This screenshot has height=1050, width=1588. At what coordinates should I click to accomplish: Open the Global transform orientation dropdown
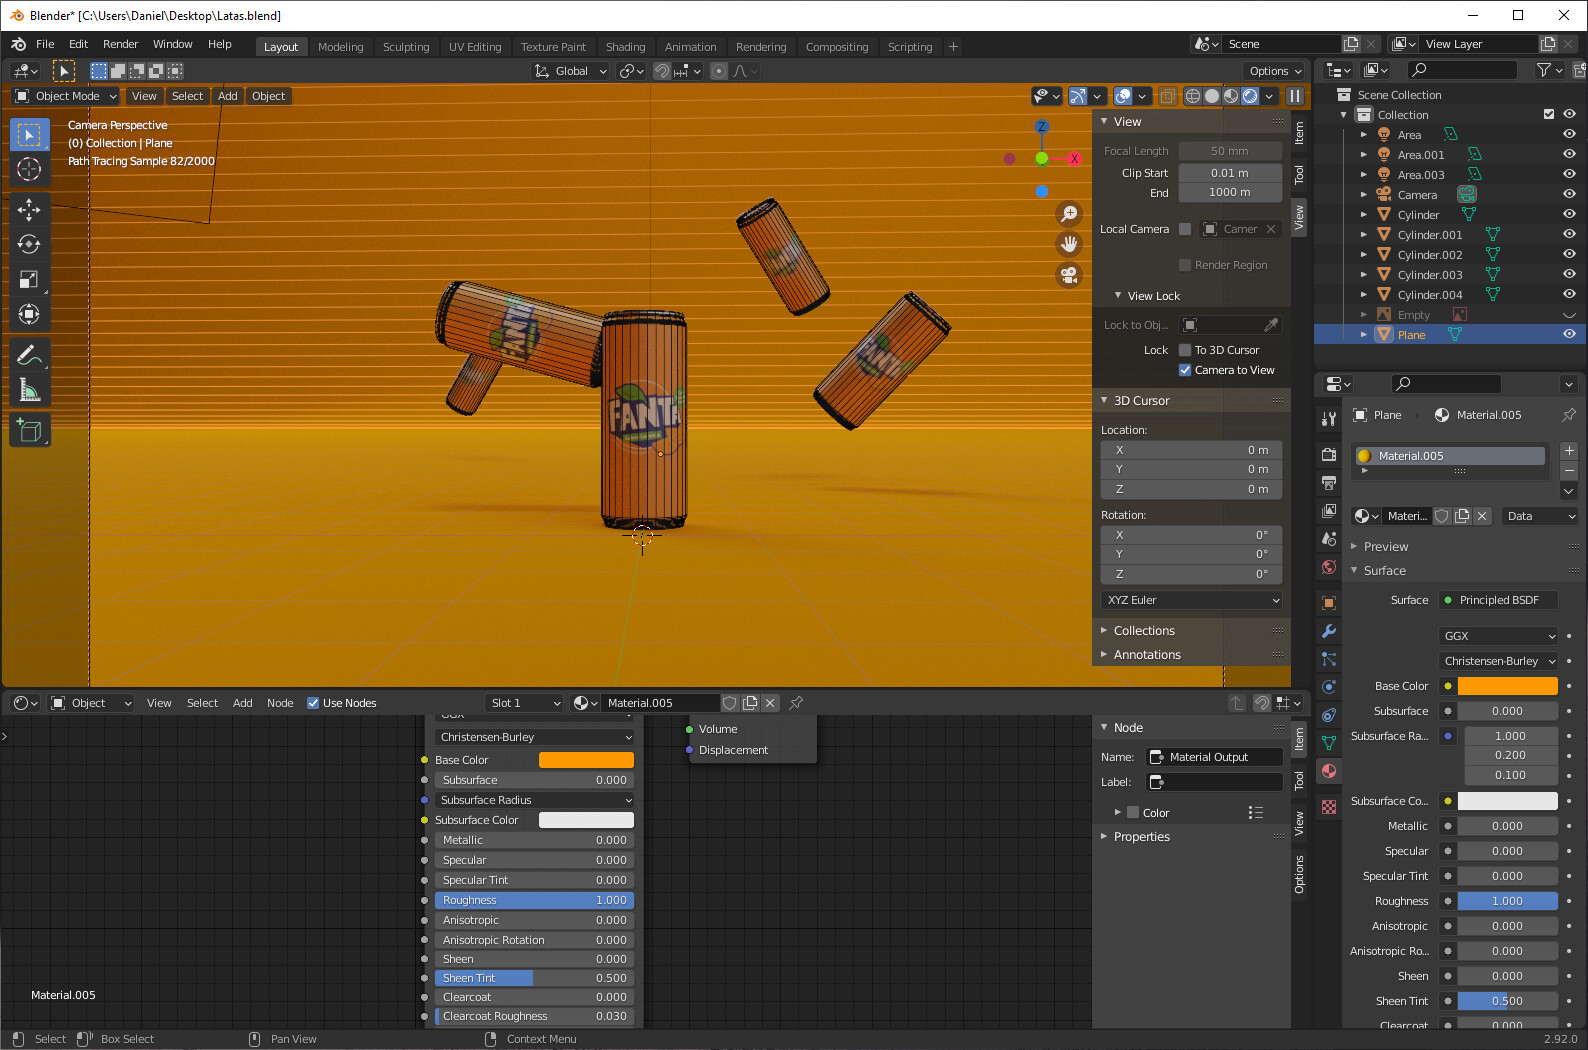570,71
